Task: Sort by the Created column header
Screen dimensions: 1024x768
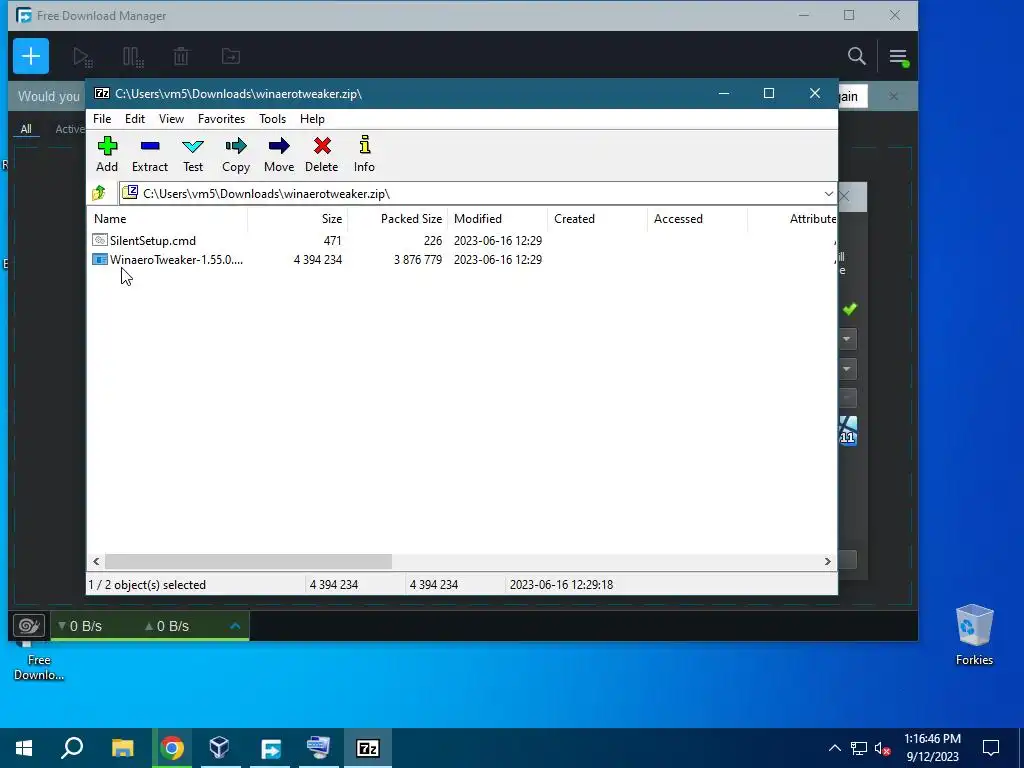Action: [x=597, y=219]
